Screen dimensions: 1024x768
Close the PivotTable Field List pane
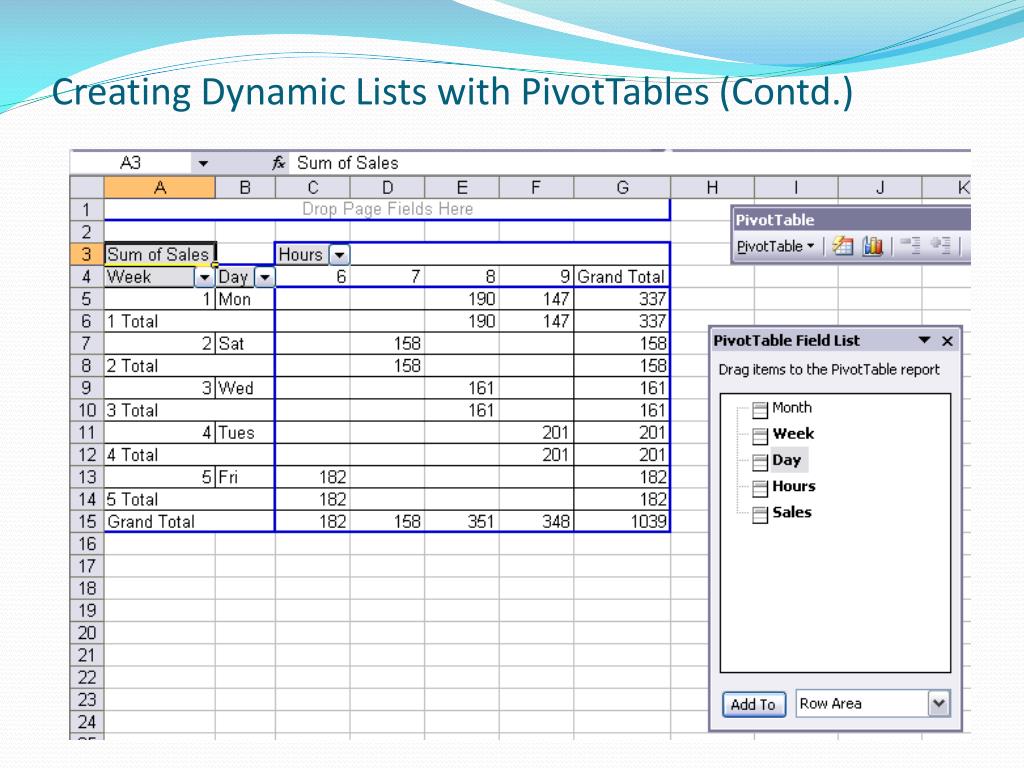tap(947, 341)
